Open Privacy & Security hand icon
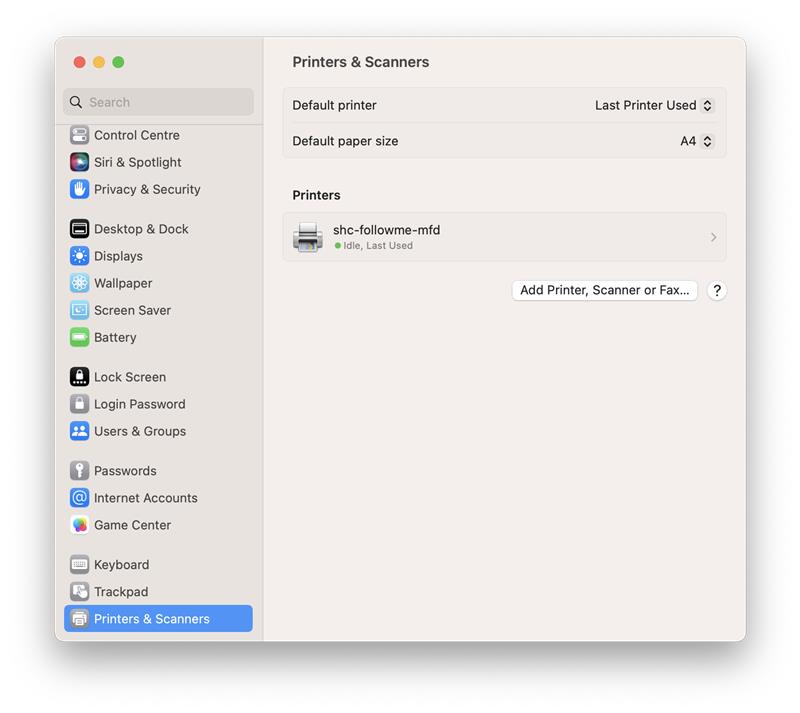Screen dimensions: 800x713 (x=79, y=189)
